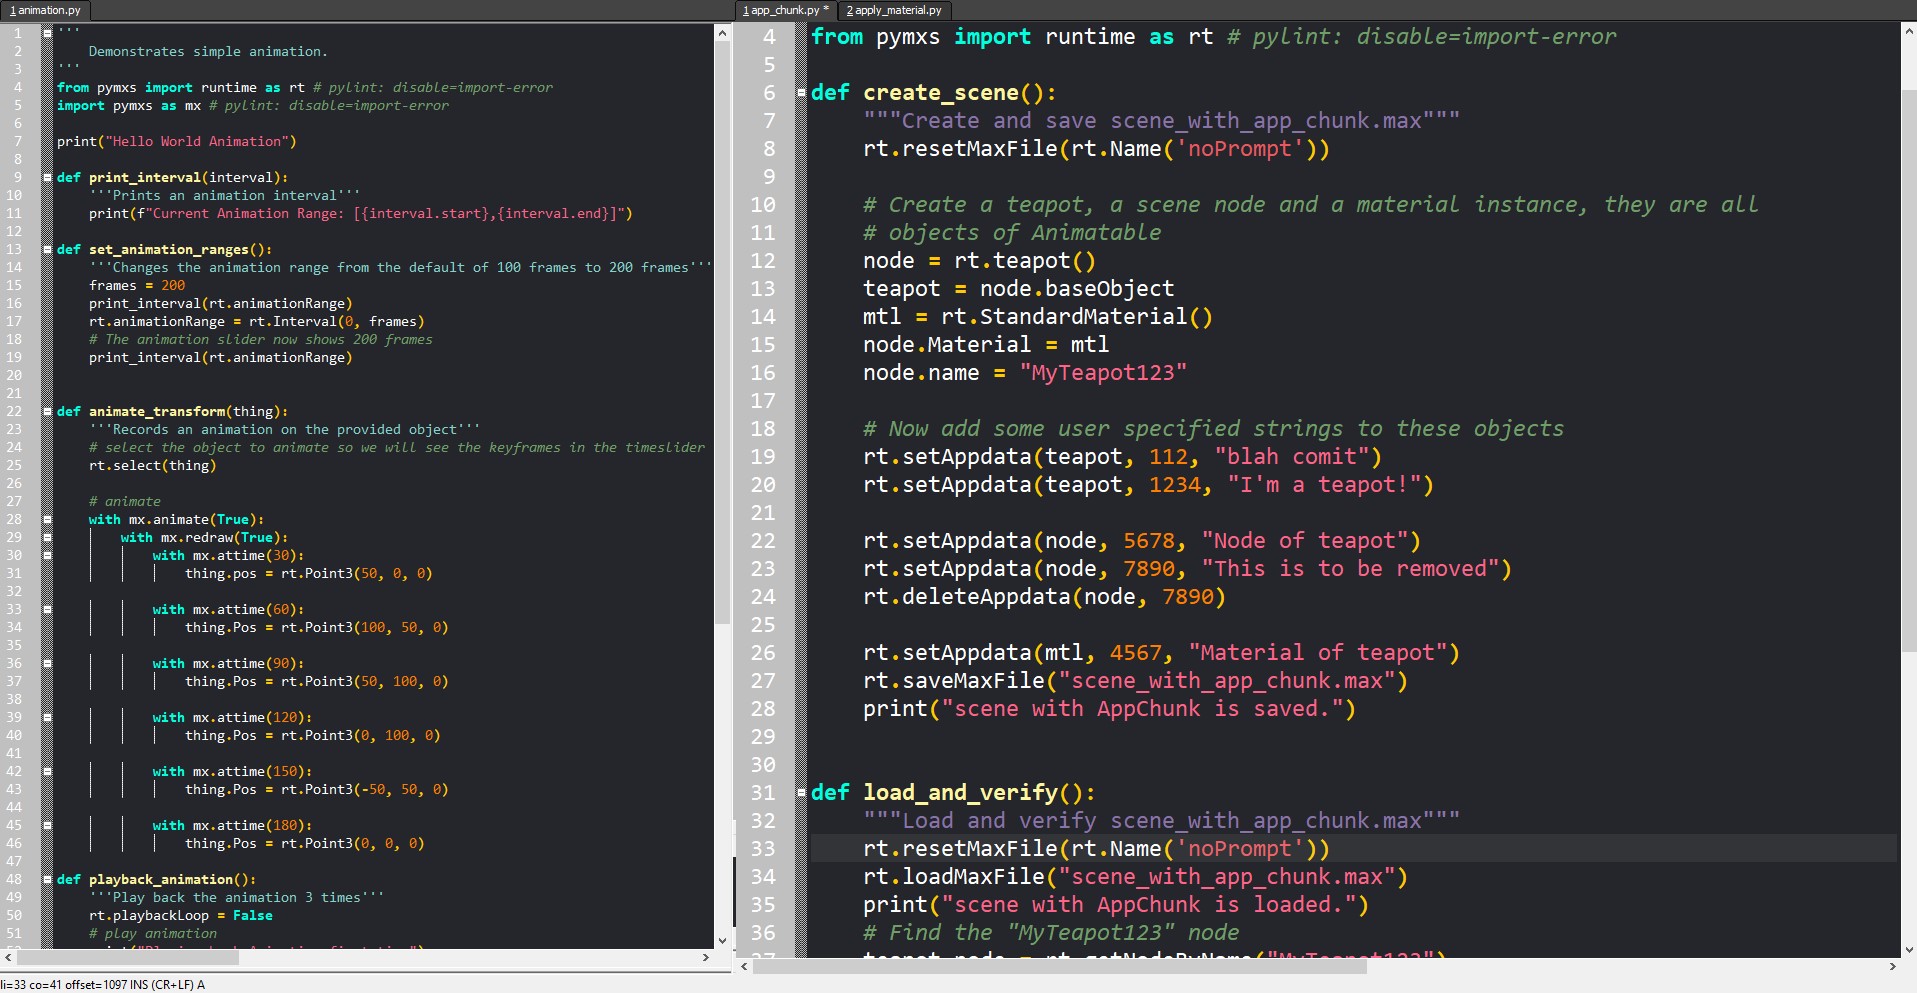1917x993 pixels.
Task: Collapse the load_and_verify function fold
Action: click(801, 792)
